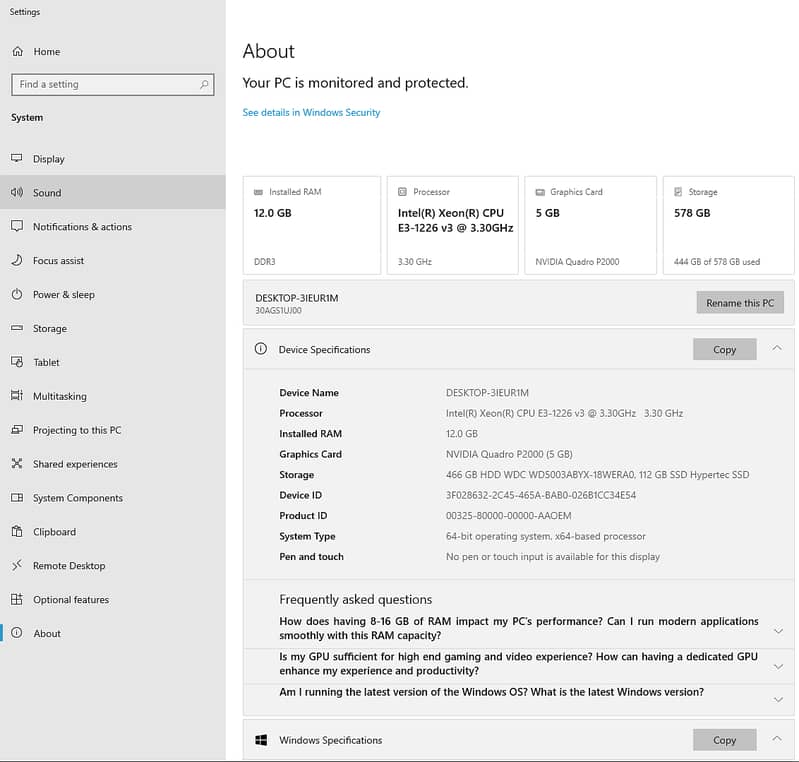This screenshot has height=762, width=799.
Task: Click the NVIDIA Quadro P2000 card subtitle
Action: pyautogui.click(x=577, y=261)
